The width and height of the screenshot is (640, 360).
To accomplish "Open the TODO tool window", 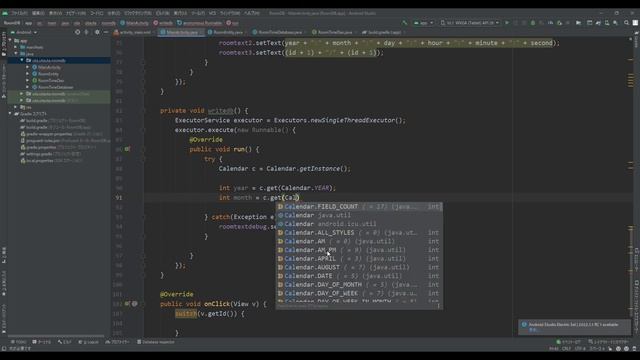I will coord(18,342).
